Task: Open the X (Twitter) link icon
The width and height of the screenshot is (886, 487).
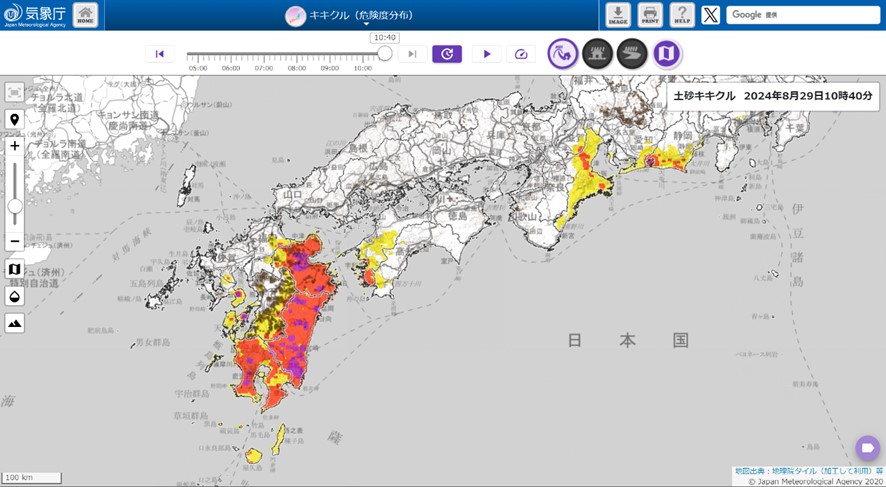Action: [710, 15]
